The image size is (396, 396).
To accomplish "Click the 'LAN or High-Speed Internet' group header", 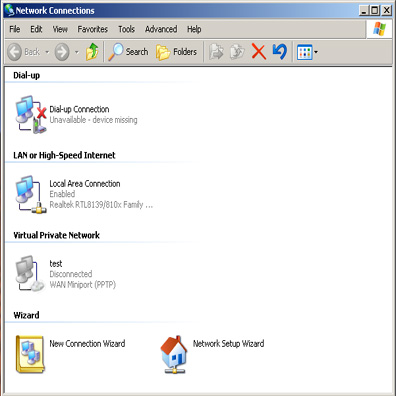I will pyautogui.click(x=64, y=155).
